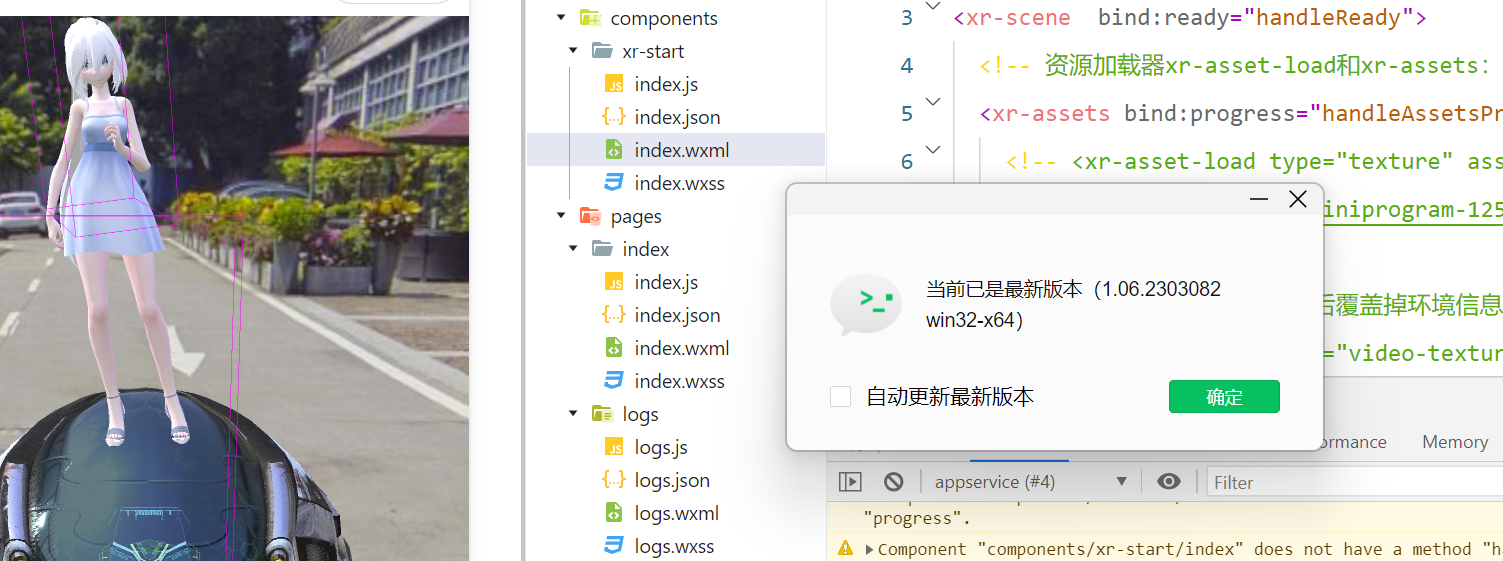Fold code at line 6 comment
Image resolution: width=1503 pixels, height=561 pixels.
933,149
